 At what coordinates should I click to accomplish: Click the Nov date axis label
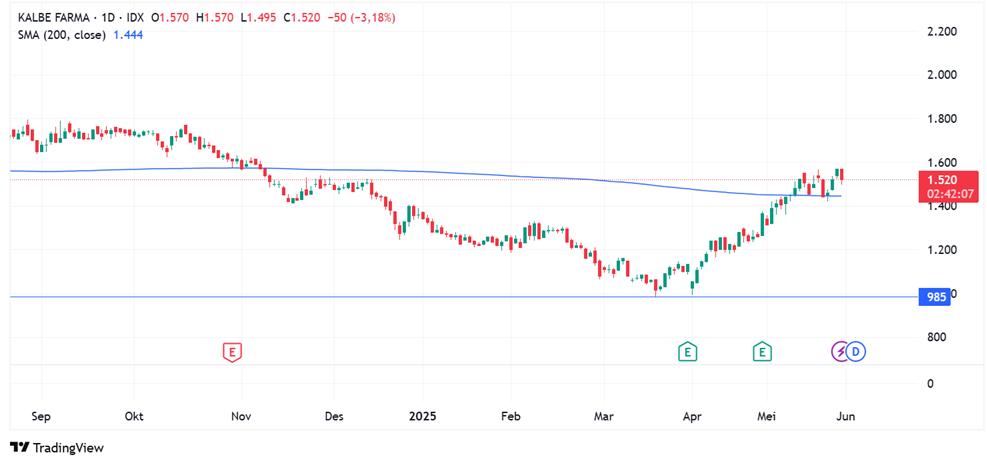tap(242, 417)
